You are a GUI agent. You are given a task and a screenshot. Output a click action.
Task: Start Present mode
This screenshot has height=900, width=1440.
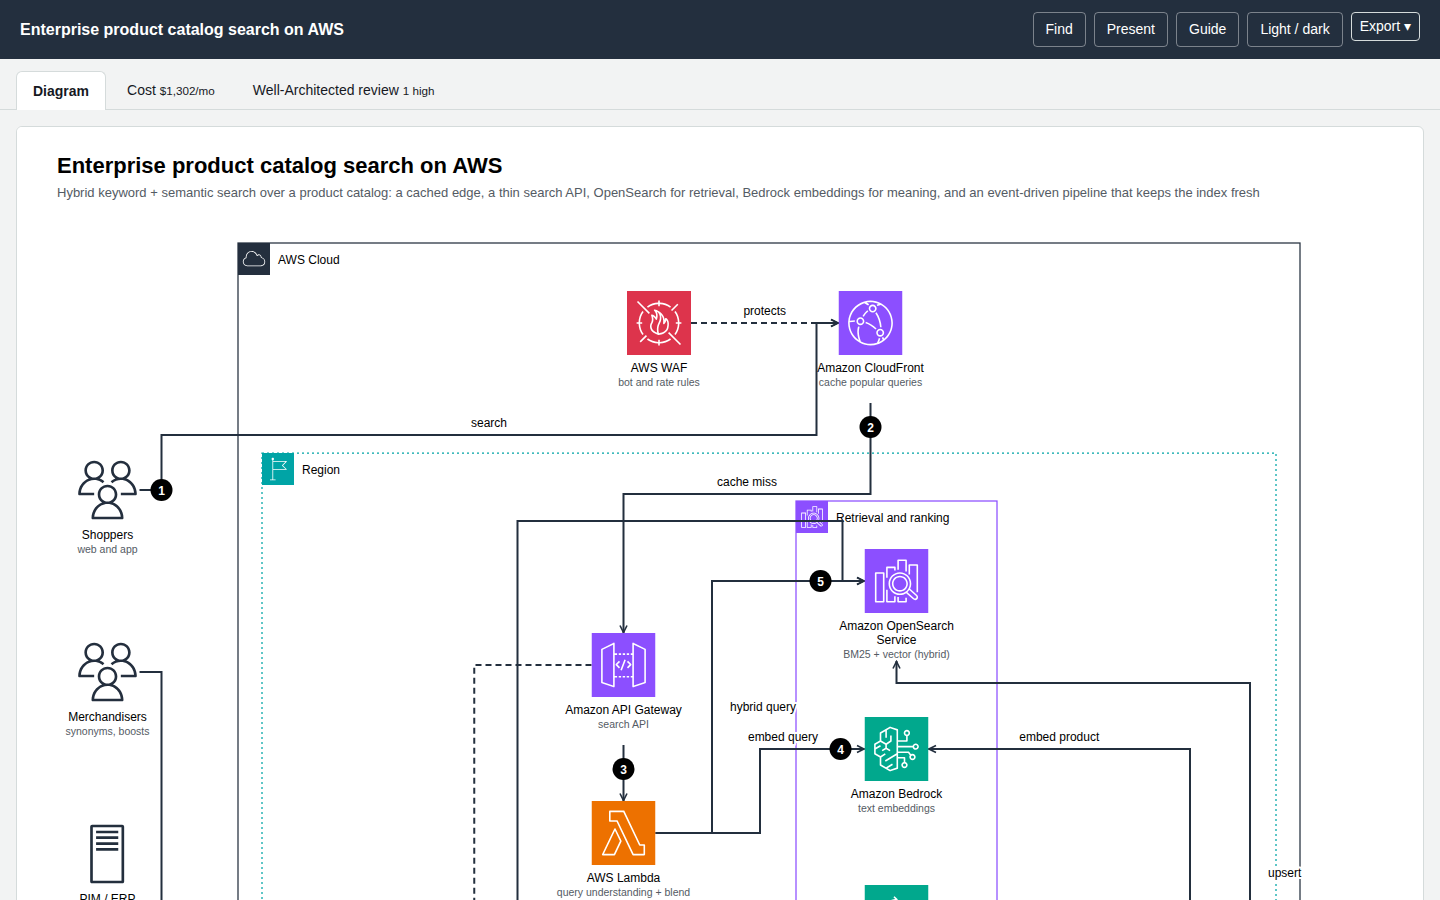point(1130,29)
